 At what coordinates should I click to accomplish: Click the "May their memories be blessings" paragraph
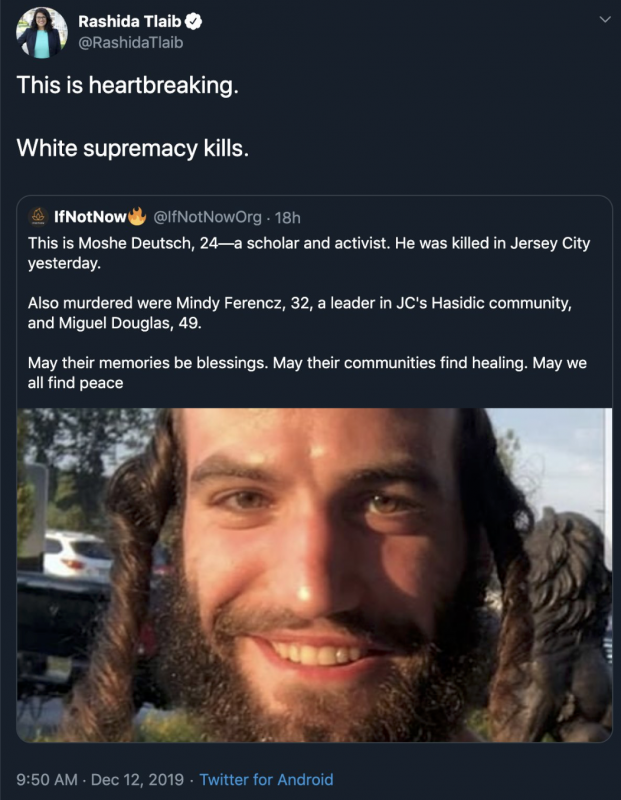(307, 372)
